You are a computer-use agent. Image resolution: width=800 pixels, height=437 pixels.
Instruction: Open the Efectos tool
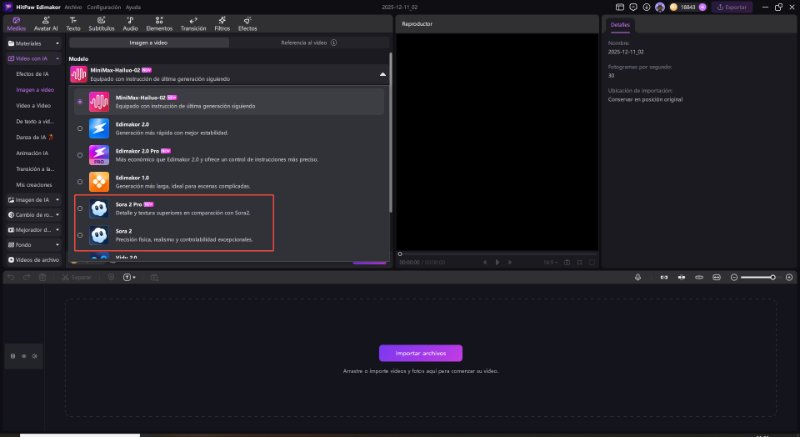pyautogui.click(x=247, y=24)
